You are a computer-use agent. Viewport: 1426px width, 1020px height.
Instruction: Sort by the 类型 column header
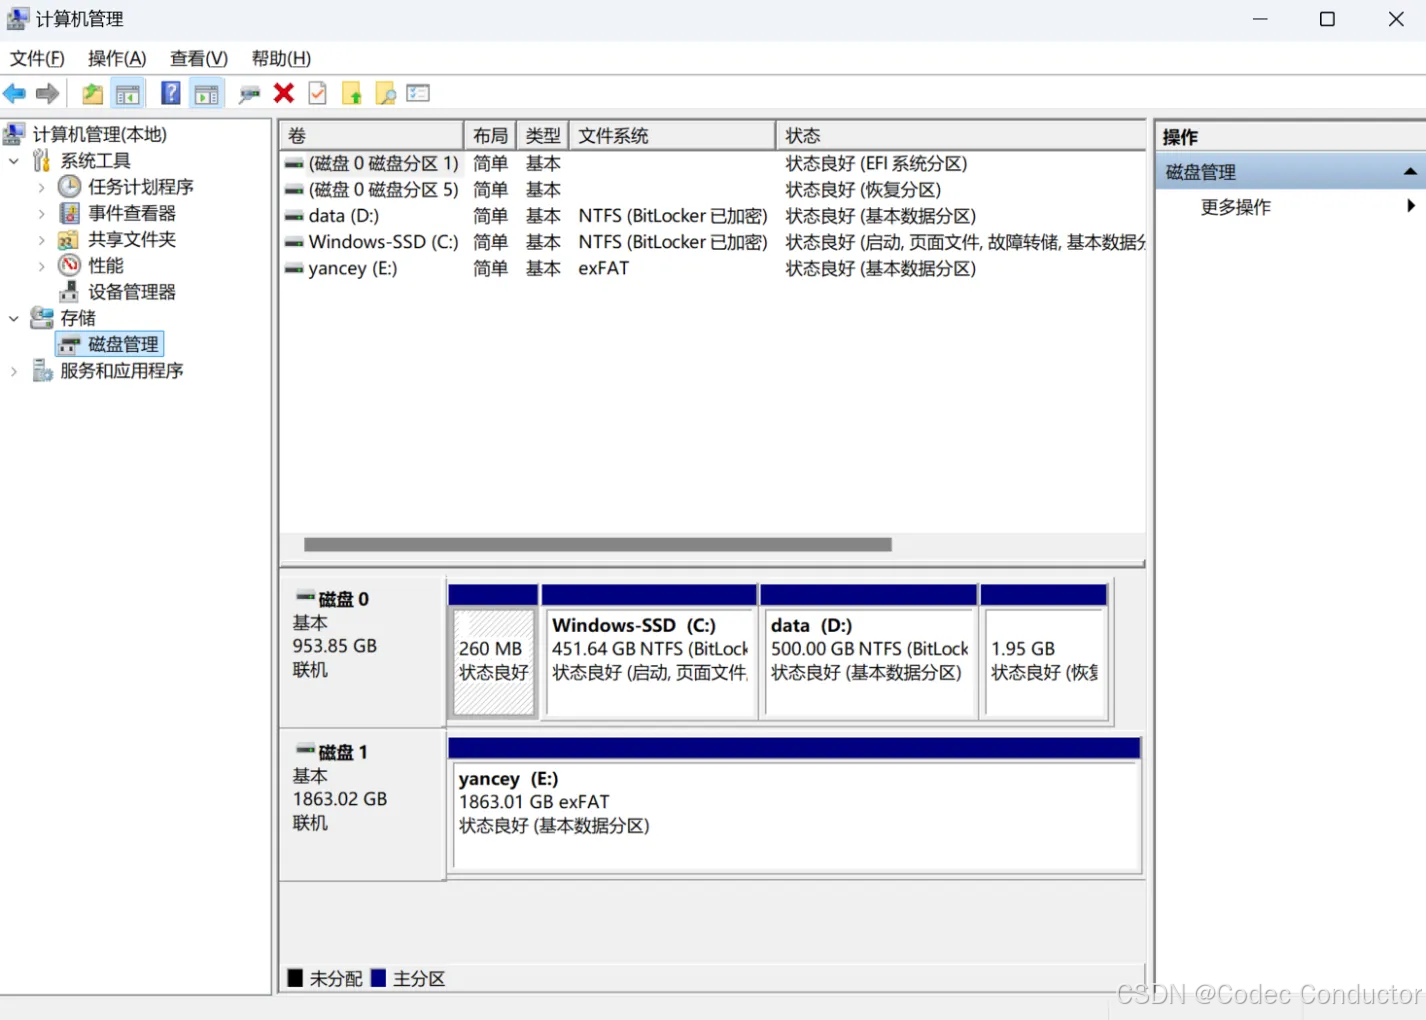tap(543, 136)
